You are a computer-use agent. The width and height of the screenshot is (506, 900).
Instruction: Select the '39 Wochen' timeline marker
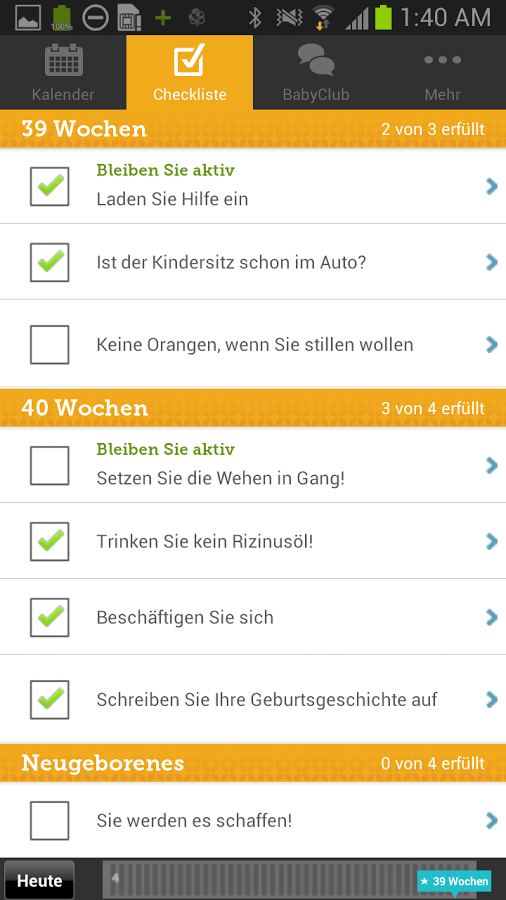[x=454, y=881]
